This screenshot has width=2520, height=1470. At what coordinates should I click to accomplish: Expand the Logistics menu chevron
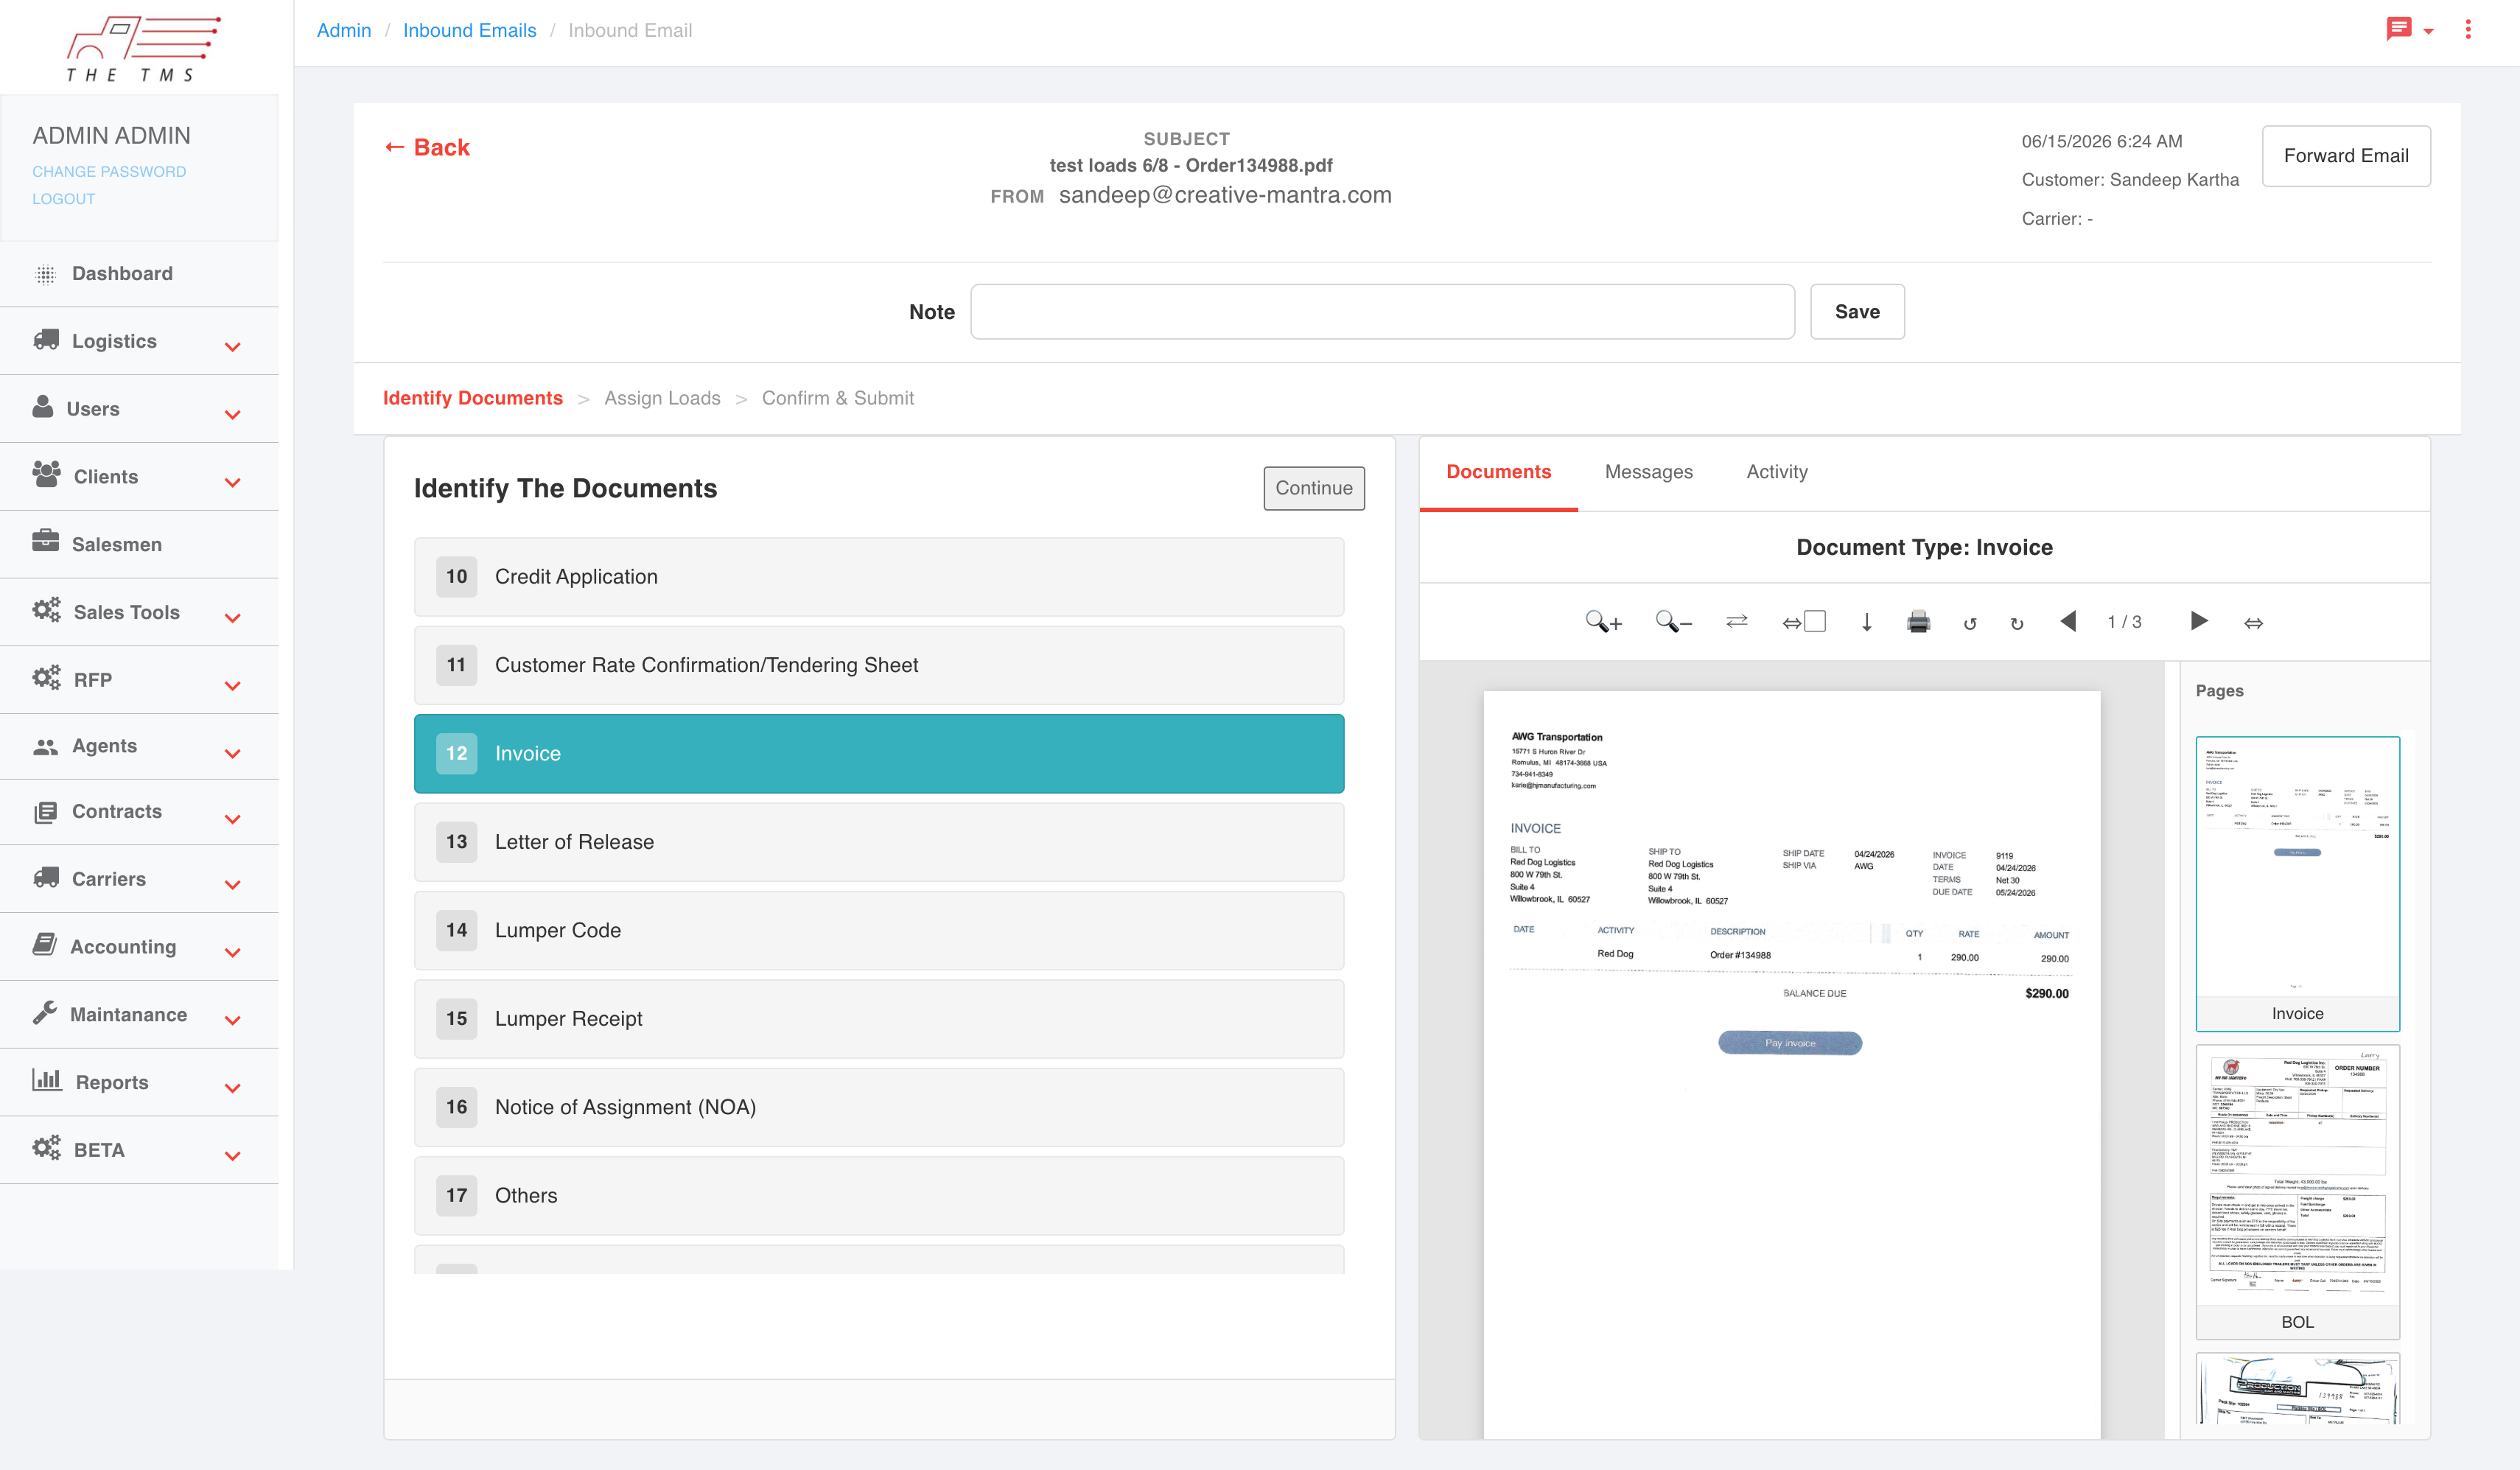[233, 347]
